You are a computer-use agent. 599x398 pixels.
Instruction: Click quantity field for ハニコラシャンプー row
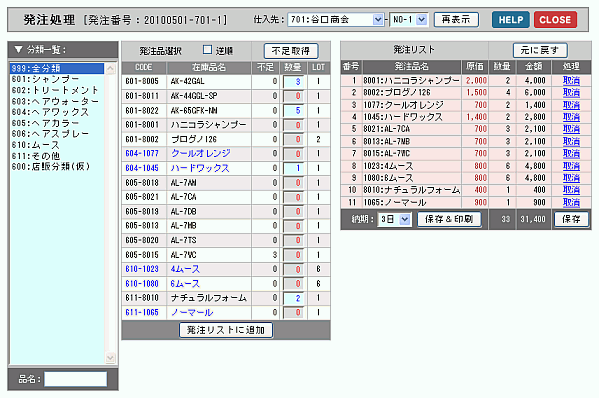point(293,125)
